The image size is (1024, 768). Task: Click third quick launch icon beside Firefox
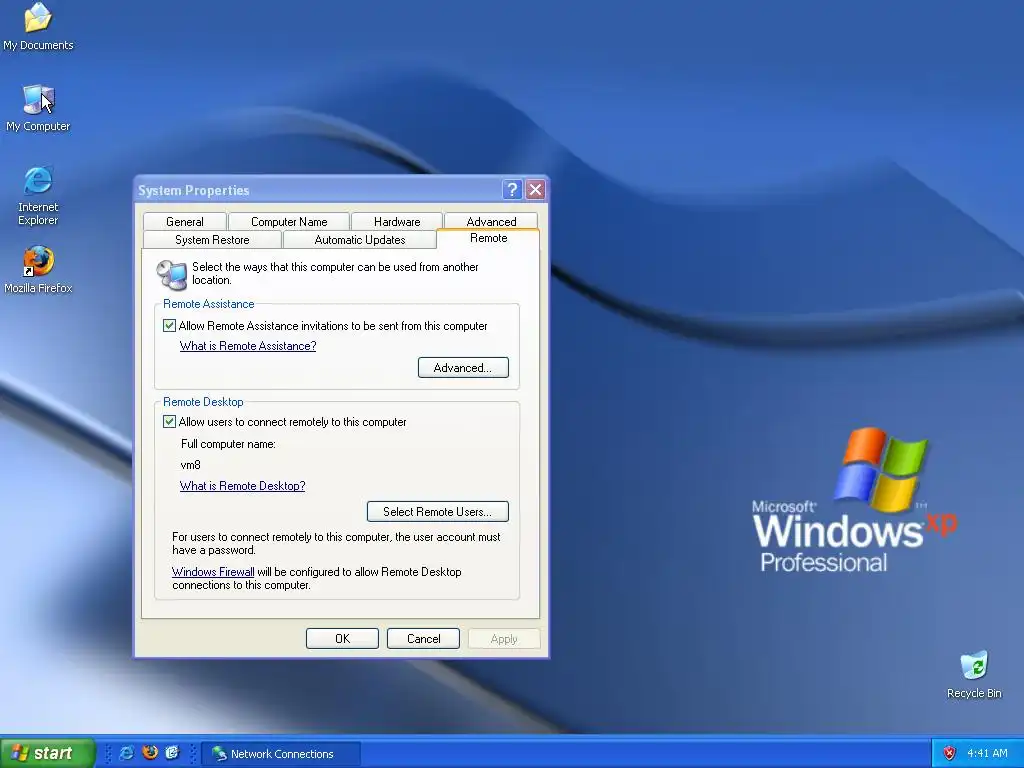[x=172, y=753]
